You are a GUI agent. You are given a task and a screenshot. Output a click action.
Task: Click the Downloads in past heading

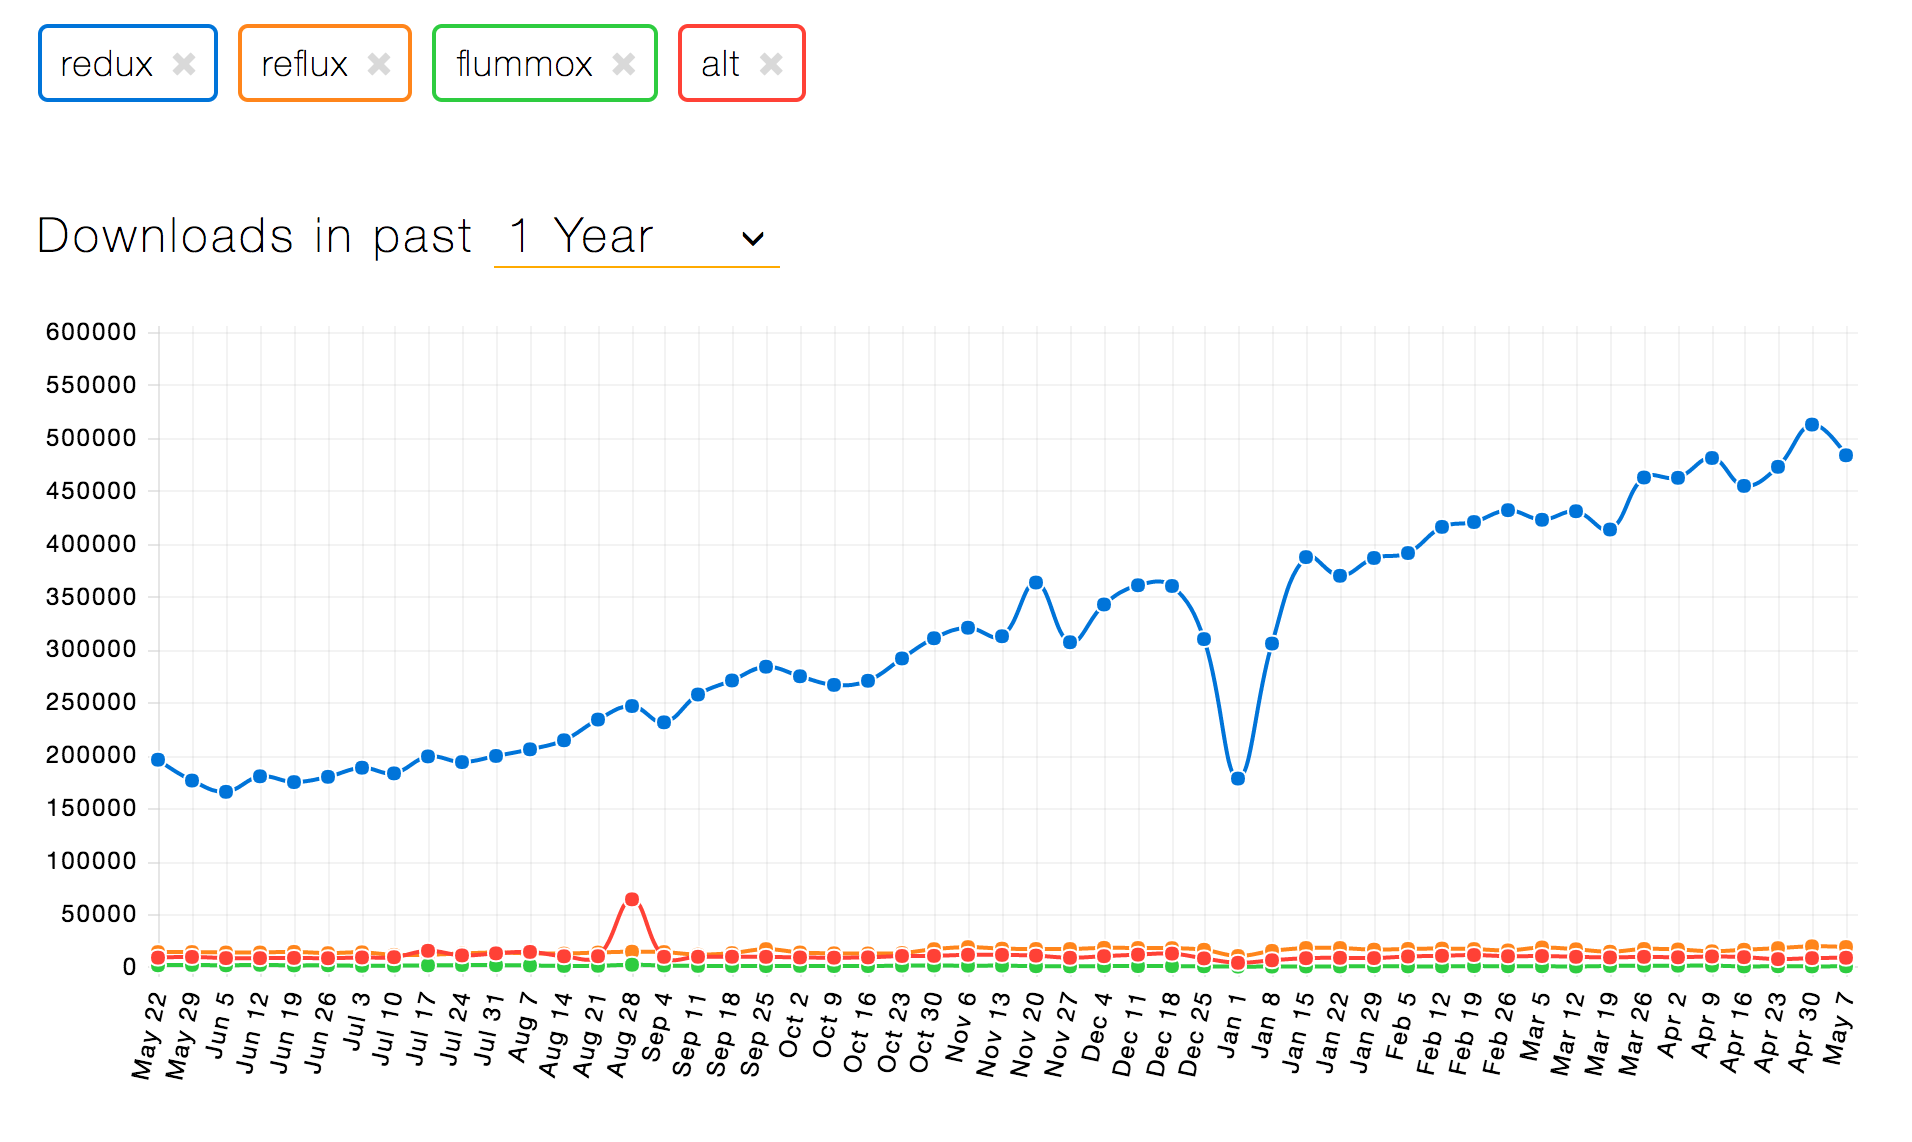pyautogui.click(x=254, y=237)
